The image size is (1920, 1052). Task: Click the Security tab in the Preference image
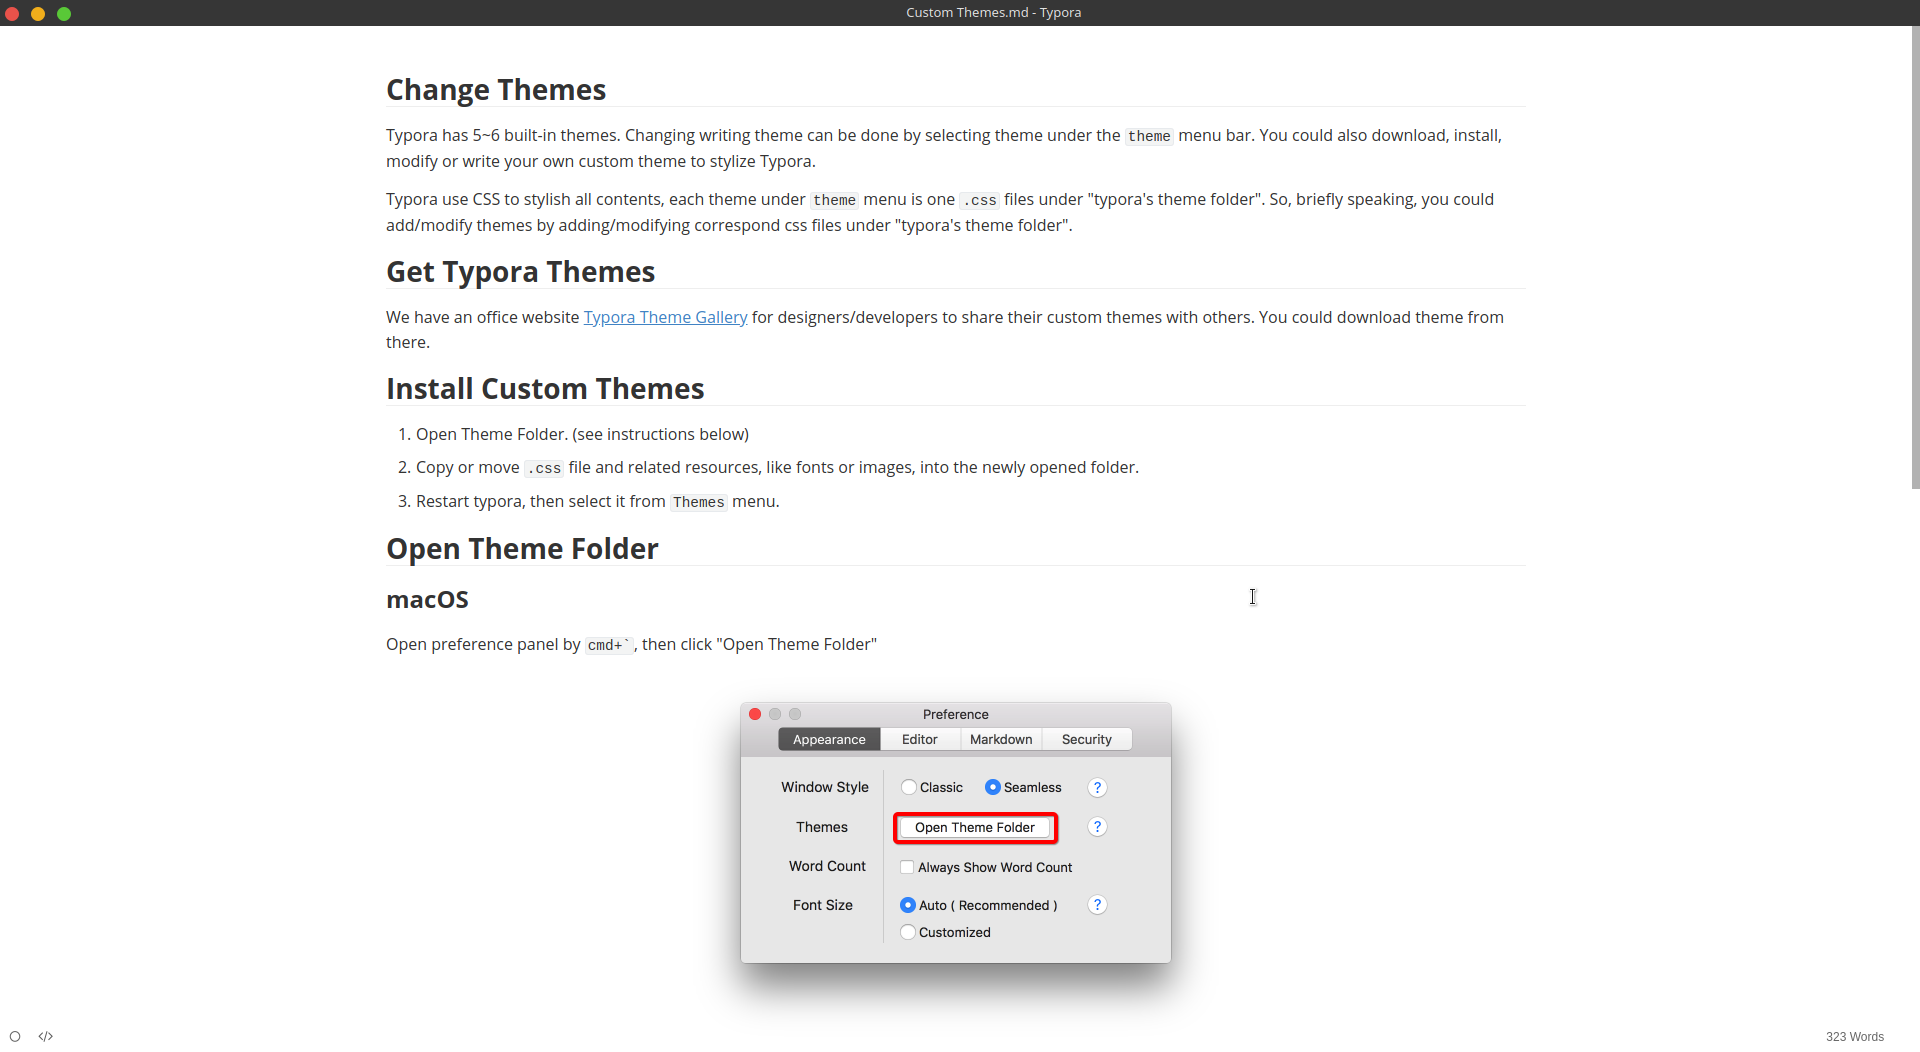coord(1086,739)
